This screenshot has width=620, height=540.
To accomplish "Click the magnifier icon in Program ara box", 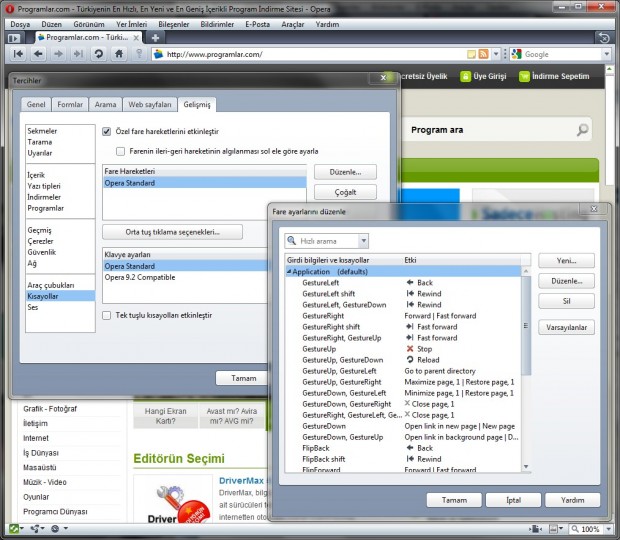I will pos(582,129).
